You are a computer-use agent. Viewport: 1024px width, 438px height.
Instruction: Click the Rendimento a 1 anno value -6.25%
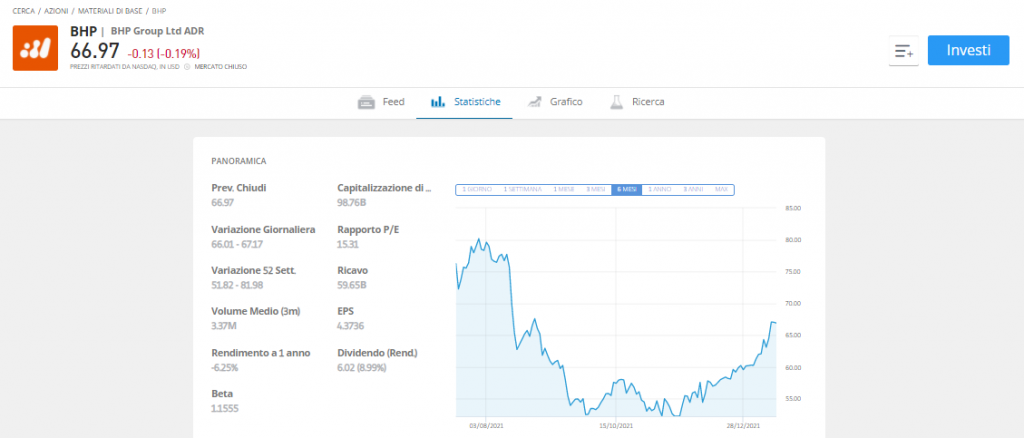point(225,368)
